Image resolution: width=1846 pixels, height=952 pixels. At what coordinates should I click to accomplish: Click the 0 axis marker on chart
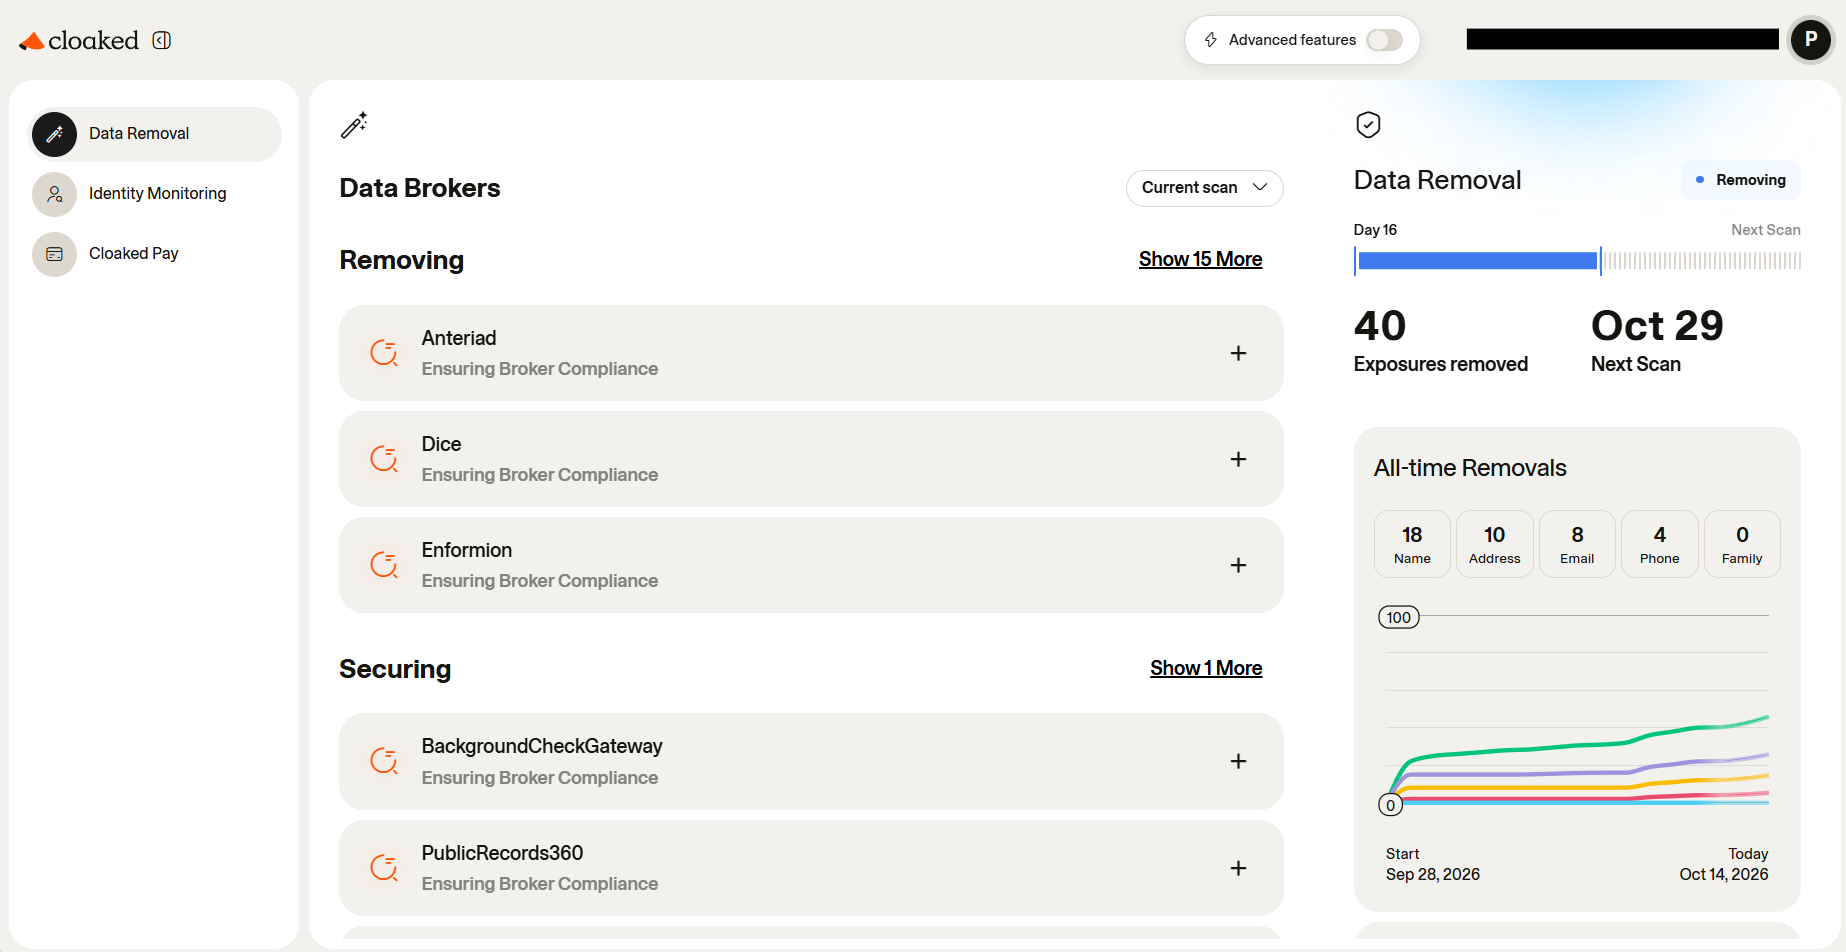point(1390,805)
